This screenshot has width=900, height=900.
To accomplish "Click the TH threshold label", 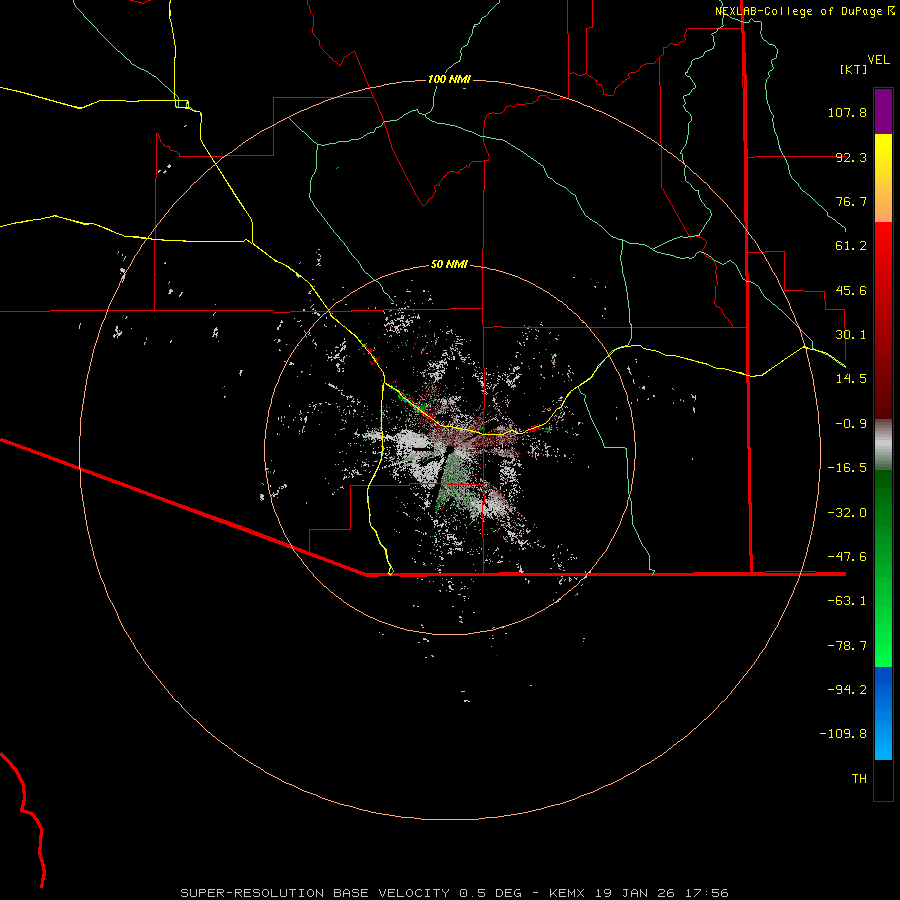I will [859, 779].
